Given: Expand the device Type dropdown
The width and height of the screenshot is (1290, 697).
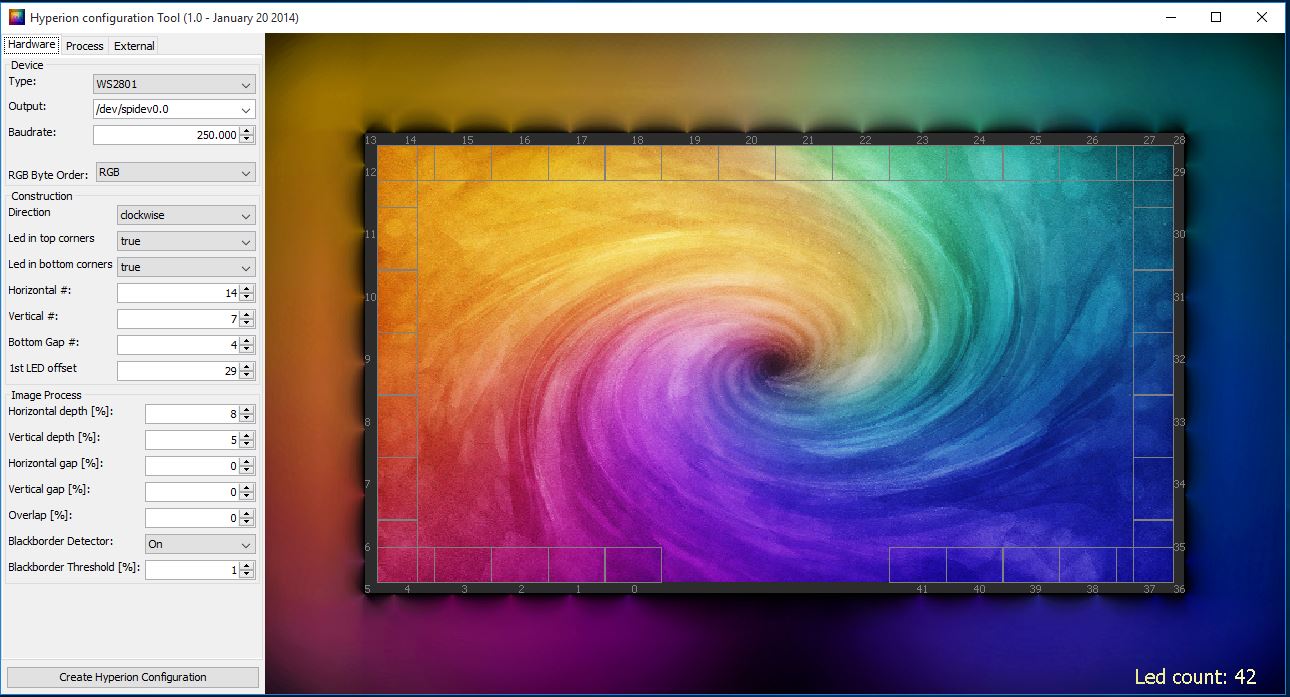Looking at the screenshot, I should click(174, 85).
